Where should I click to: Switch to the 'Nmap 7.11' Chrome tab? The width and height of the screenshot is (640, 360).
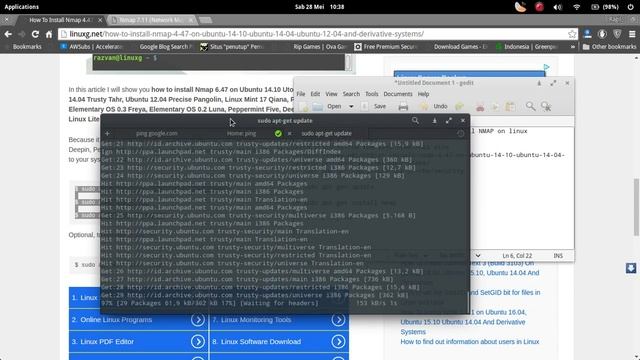point(152,20)
